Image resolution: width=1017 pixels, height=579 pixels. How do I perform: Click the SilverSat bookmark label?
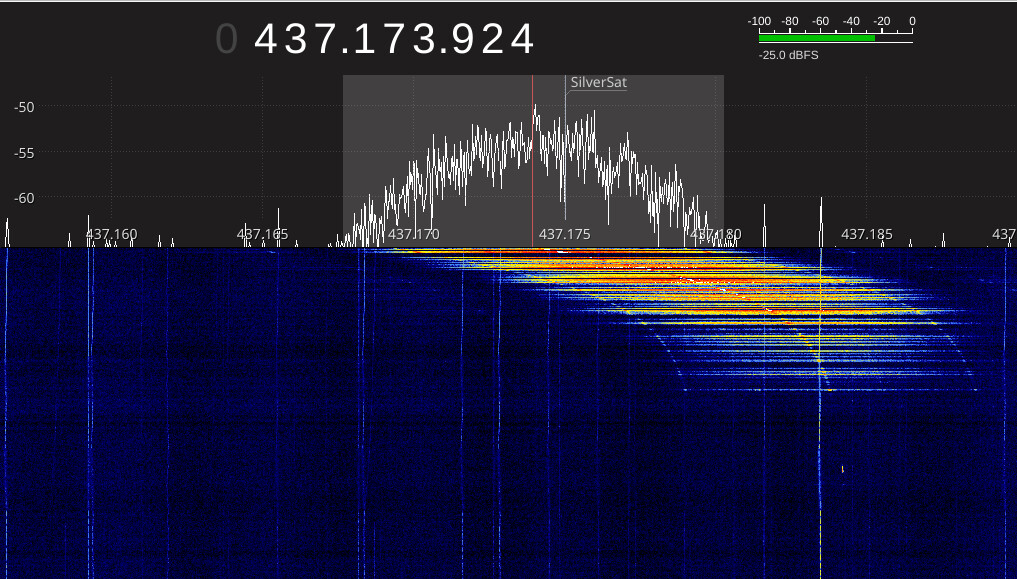597,83
